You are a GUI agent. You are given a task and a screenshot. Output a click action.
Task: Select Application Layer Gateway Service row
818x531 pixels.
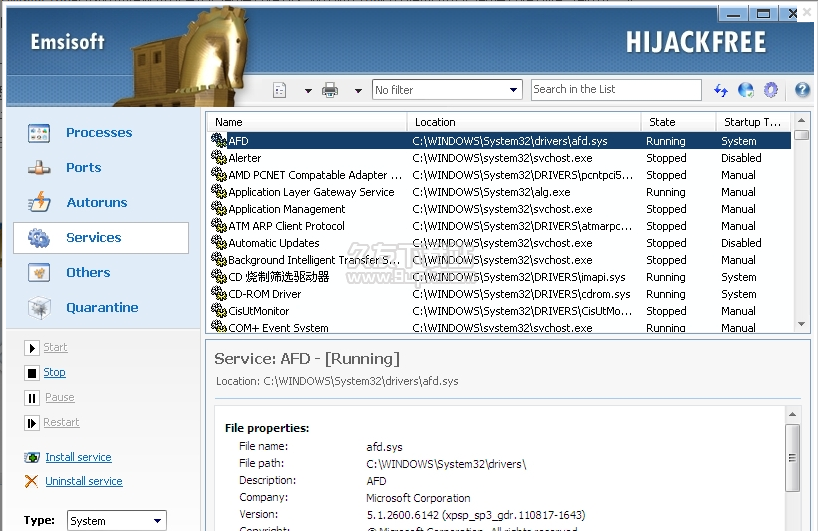(x=499, y=192)
